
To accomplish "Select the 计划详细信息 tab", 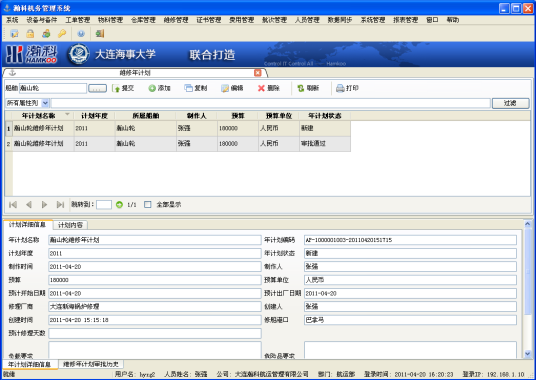I will pos(27,225).
